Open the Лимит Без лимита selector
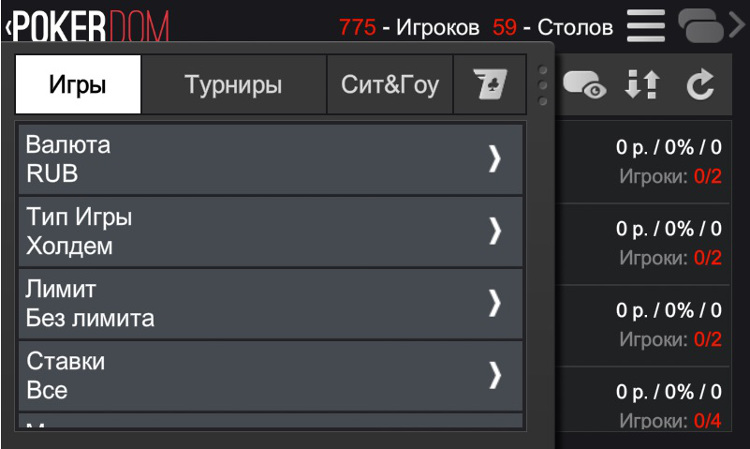Screen dimensions: 750x449 click(x=270, y=303)
